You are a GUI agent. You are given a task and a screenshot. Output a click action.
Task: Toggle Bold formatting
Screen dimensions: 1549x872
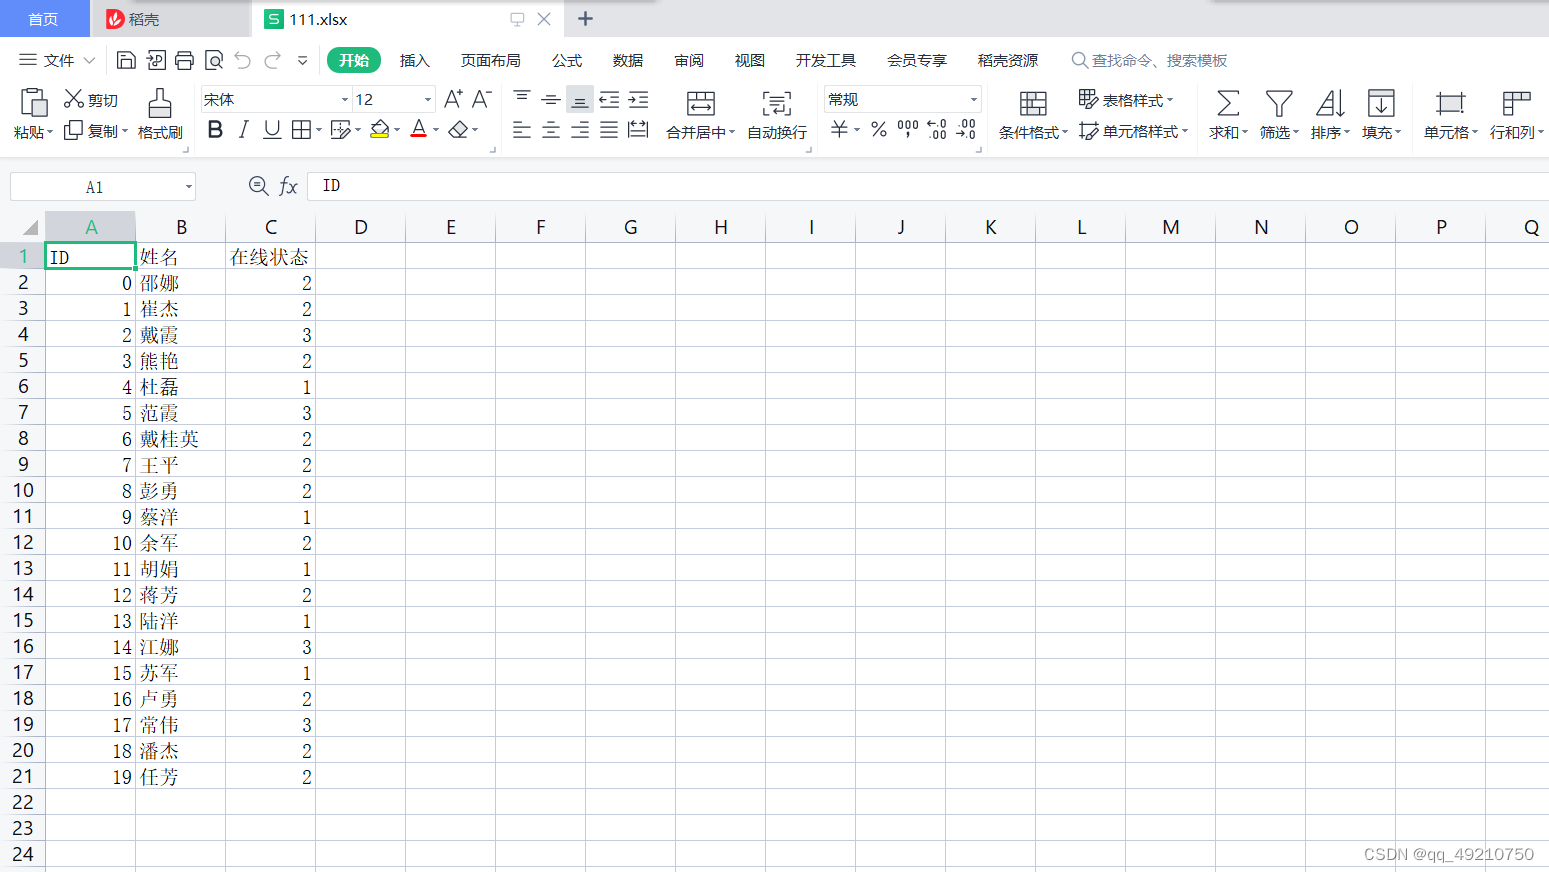point(215,130)
